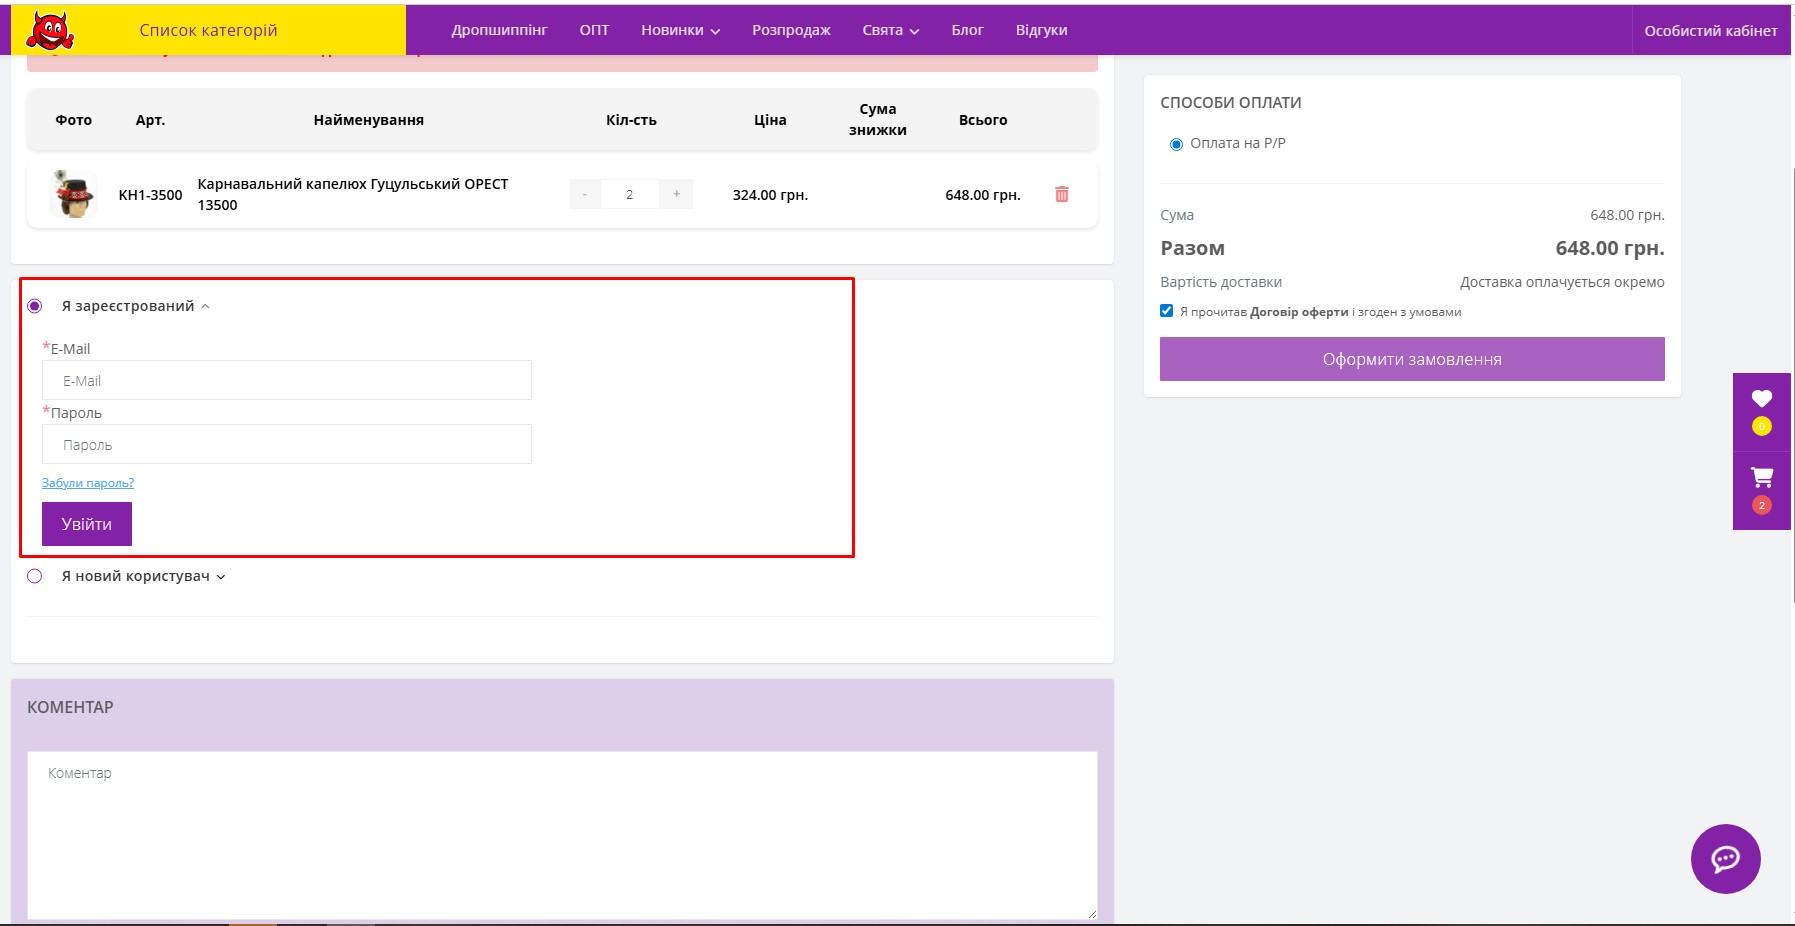
Task: Delete the item with the trash icon
Action: click(x=1061, y=194)
